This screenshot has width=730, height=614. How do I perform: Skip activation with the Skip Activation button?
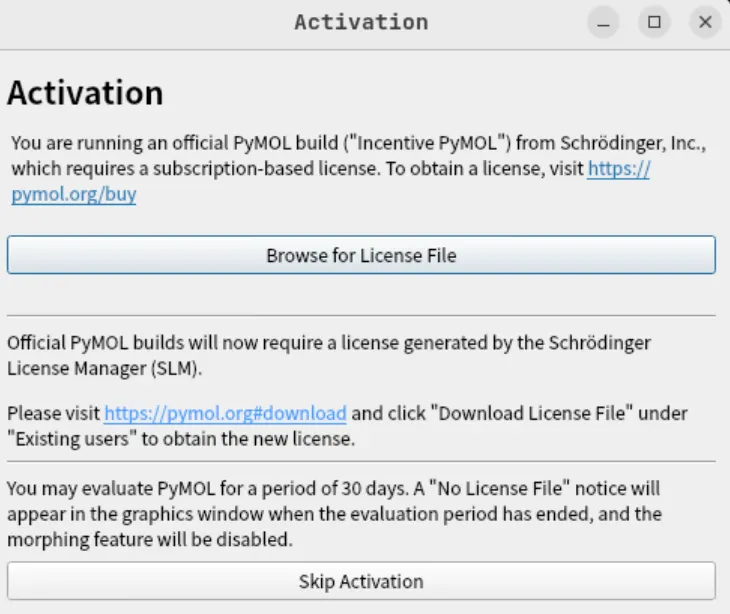[361, 581]
